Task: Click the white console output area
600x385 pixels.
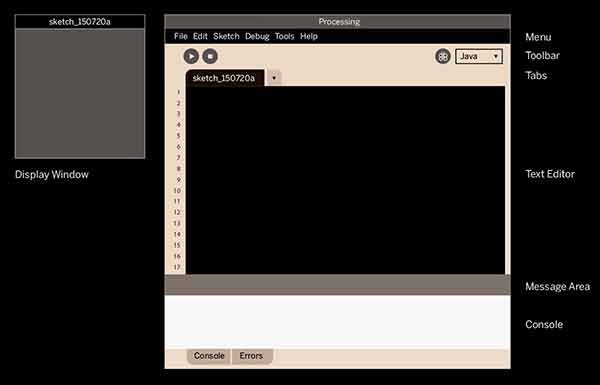Action: coord(338,321)
